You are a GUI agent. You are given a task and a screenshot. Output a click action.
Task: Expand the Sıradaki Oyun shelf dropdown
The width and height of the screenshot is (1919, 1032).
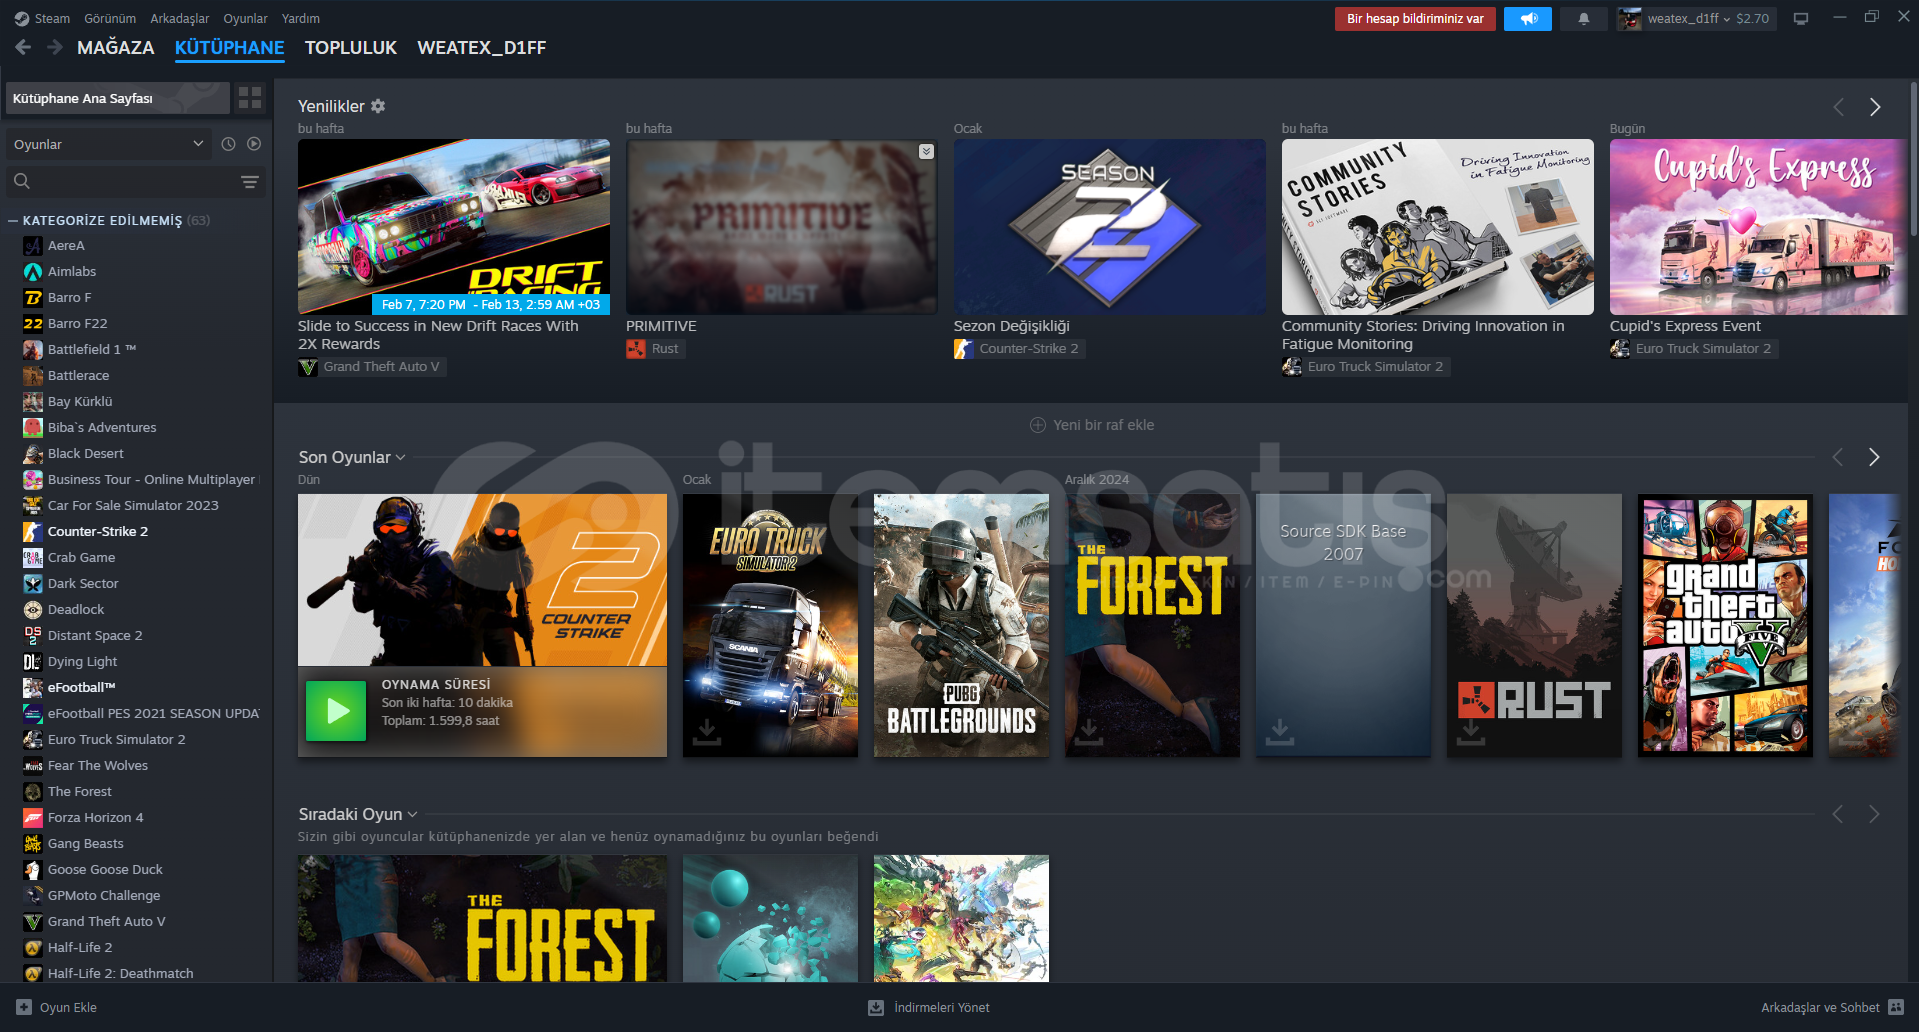(x=412, y=814)
